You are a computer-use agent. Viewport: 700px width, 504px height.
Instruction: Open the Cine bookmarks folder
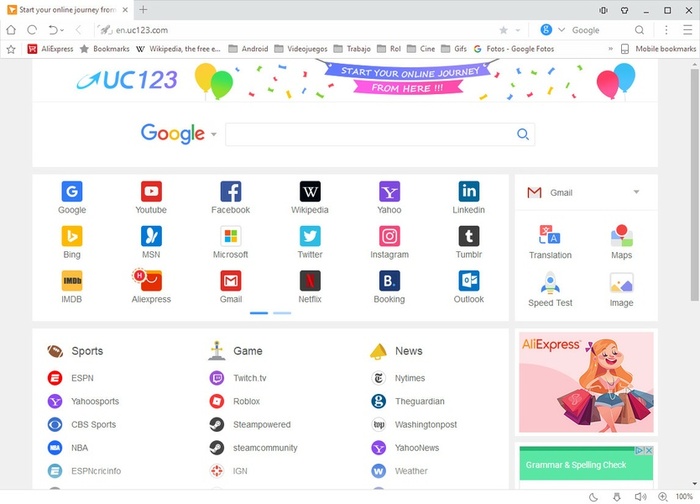pyautogui.click(x=421, y=49)
